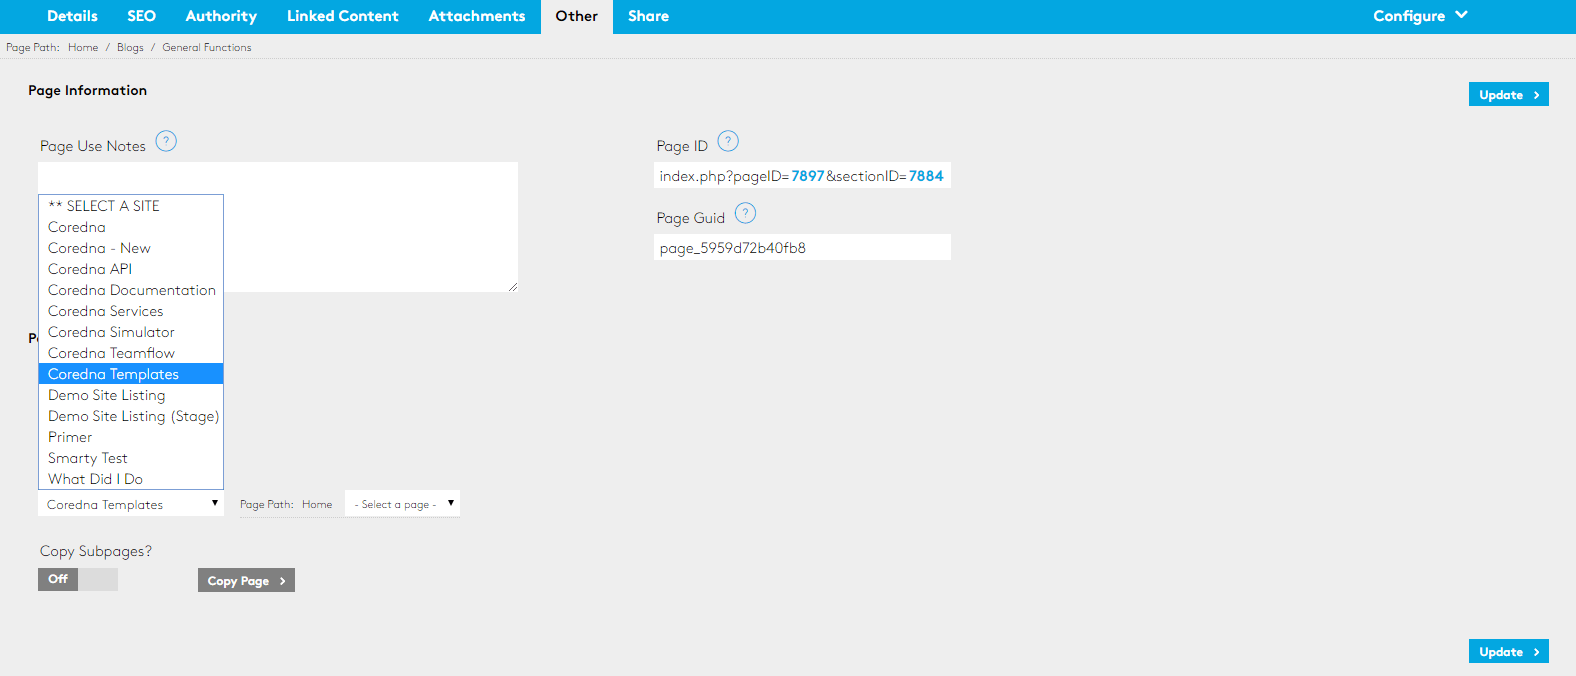The image size is (1576, 676).
Task: Go to the Authority tab
Action: coord(221,16)
